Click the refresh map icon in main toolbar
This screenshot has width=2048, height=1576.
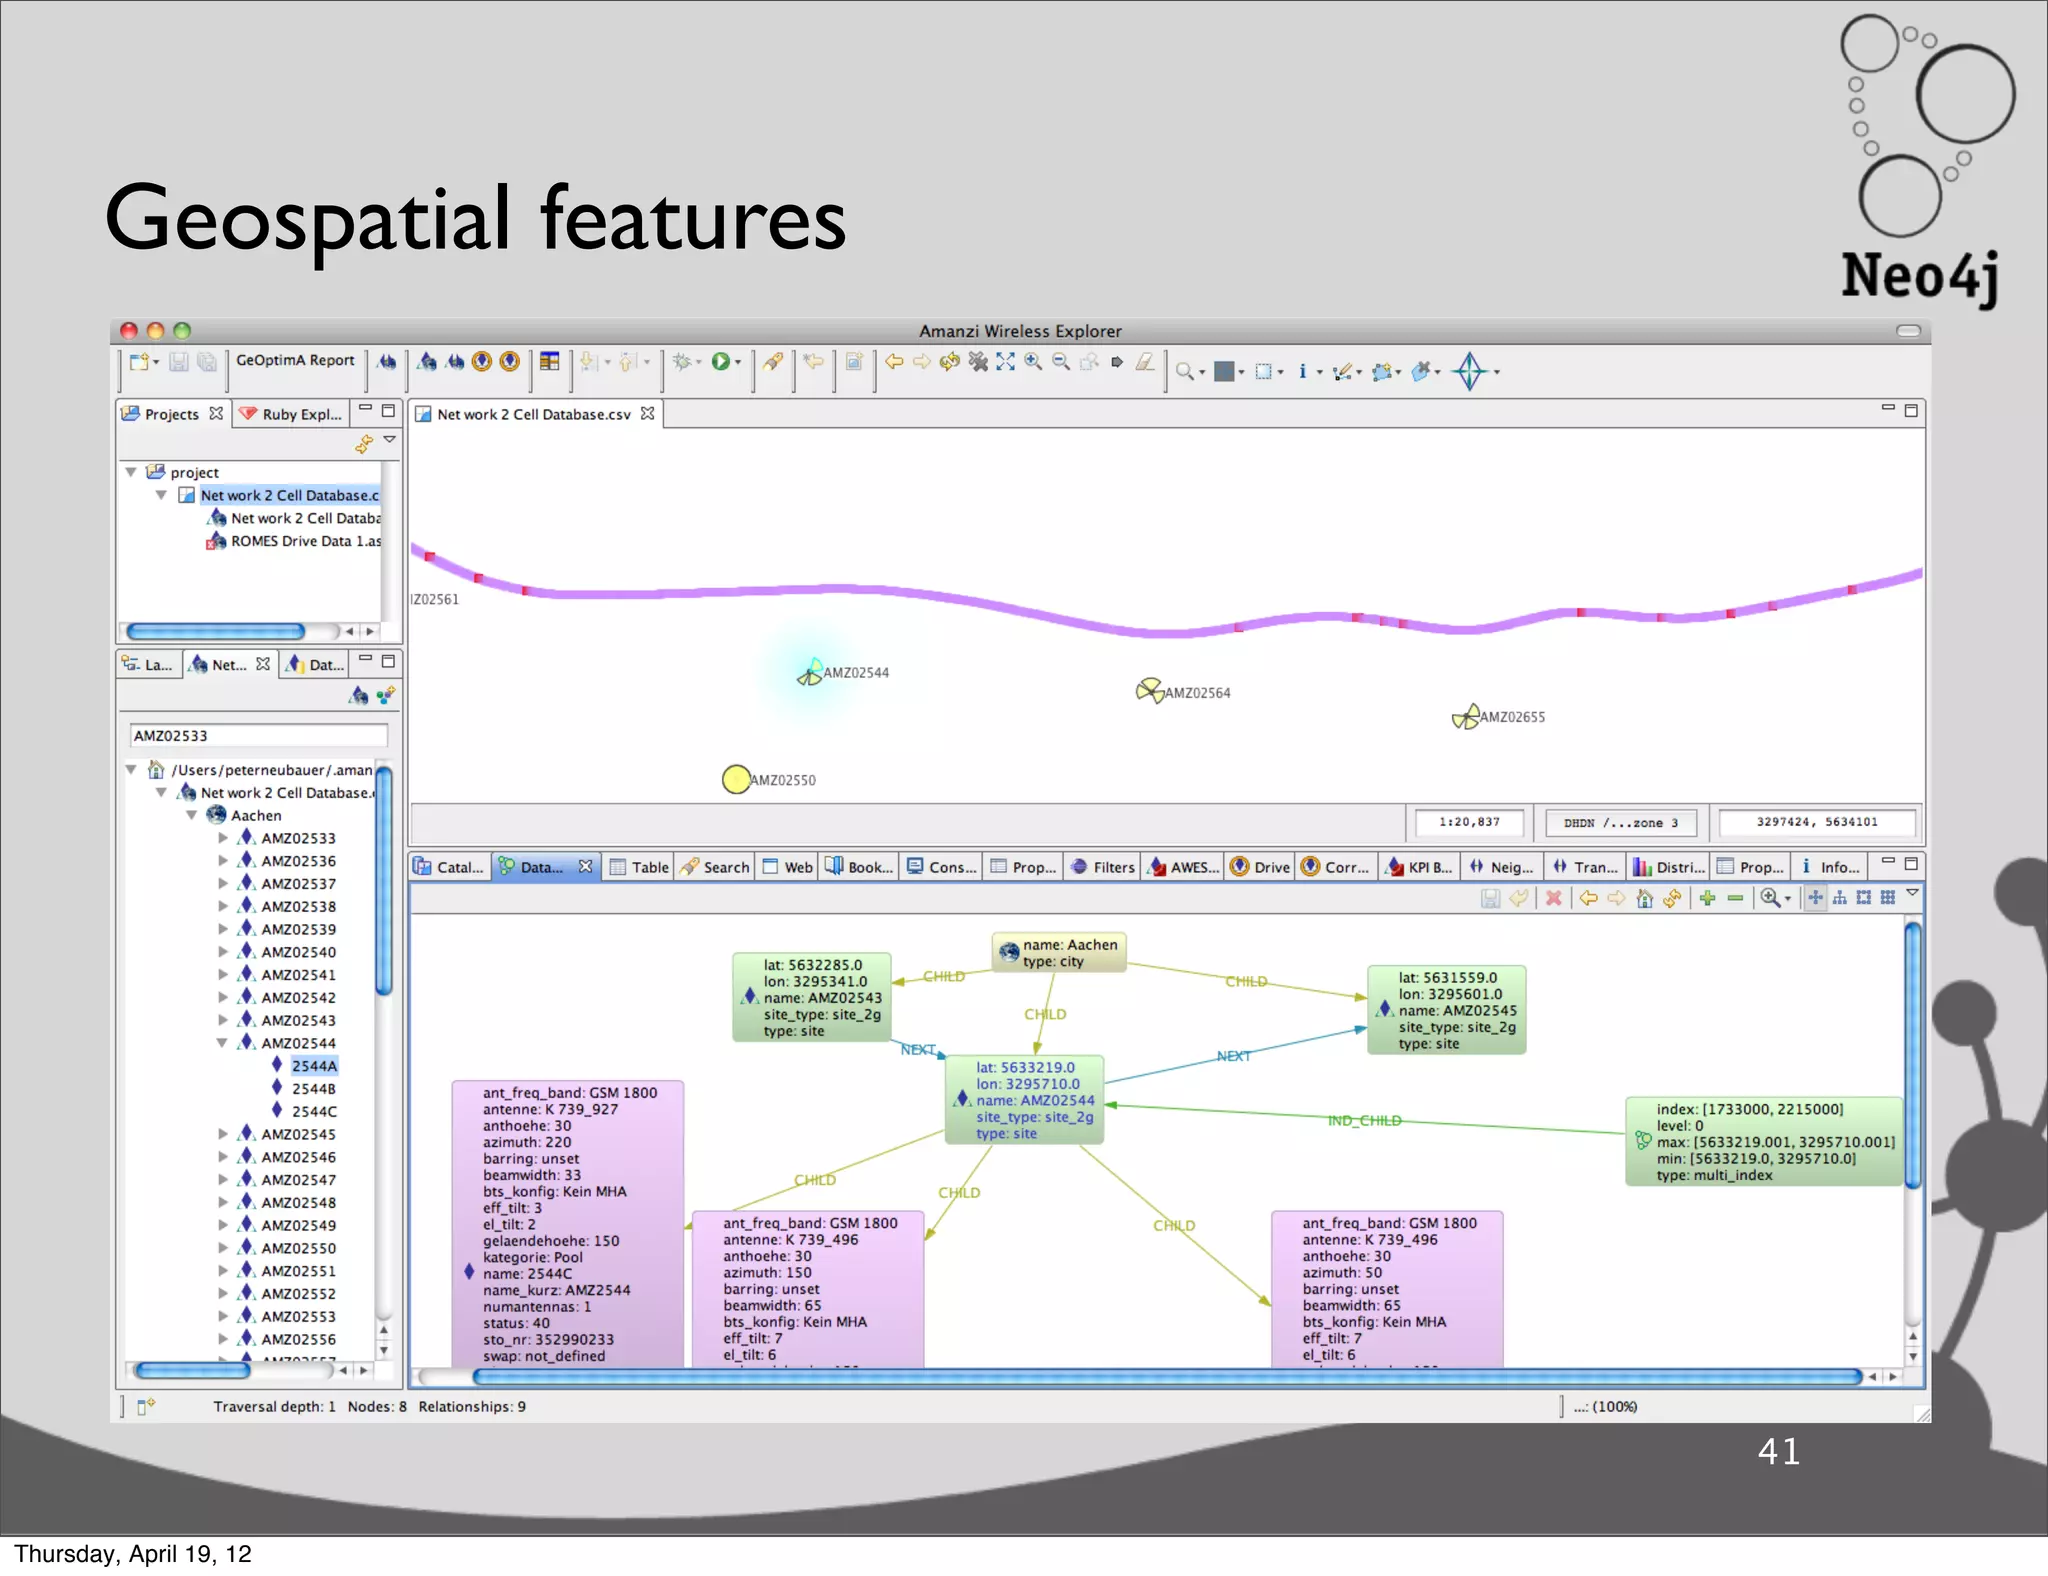click(x=950, y=362)
